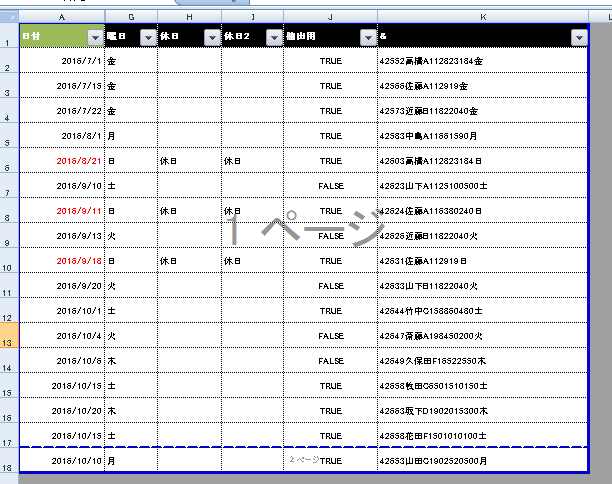
Task: Click cell 42658花田F1501010100土
Action: tap(483, 435)
